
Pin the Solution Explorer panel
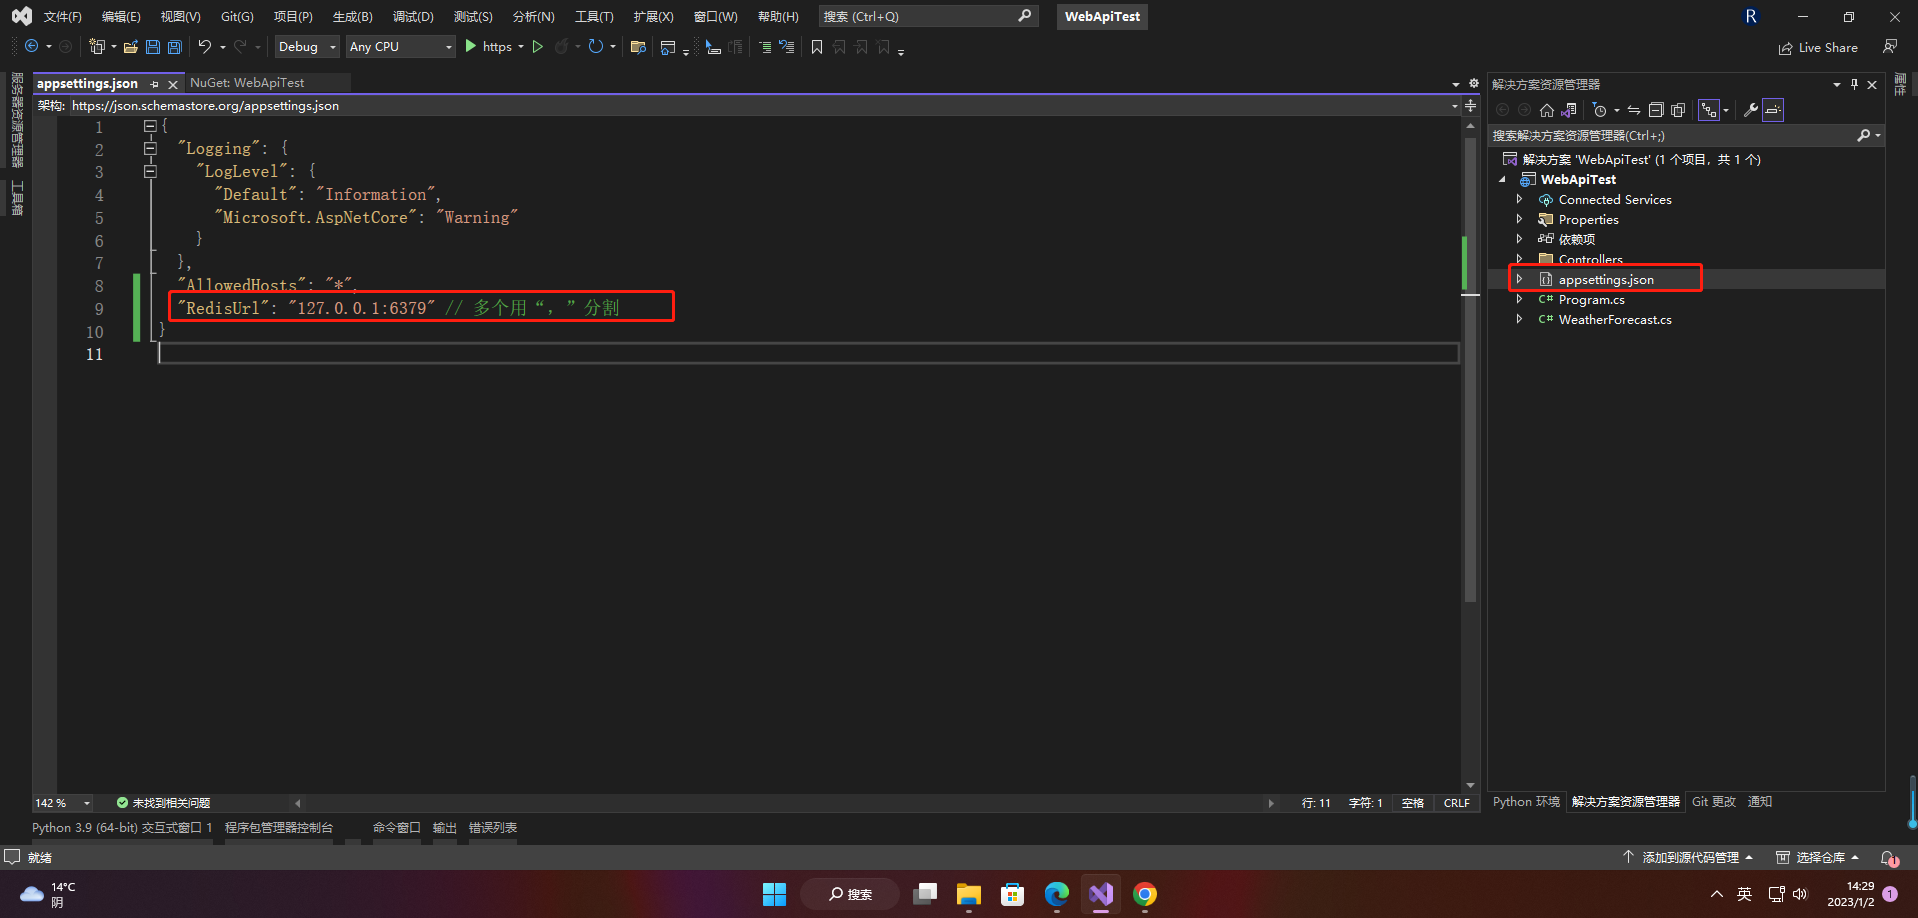[x=1854, y=84]
